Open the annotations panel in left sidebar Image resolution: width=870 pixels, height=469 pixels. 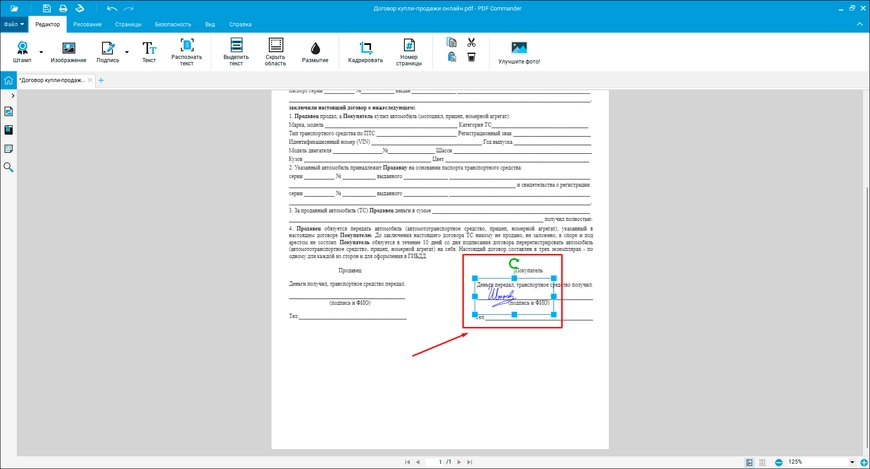8,149
